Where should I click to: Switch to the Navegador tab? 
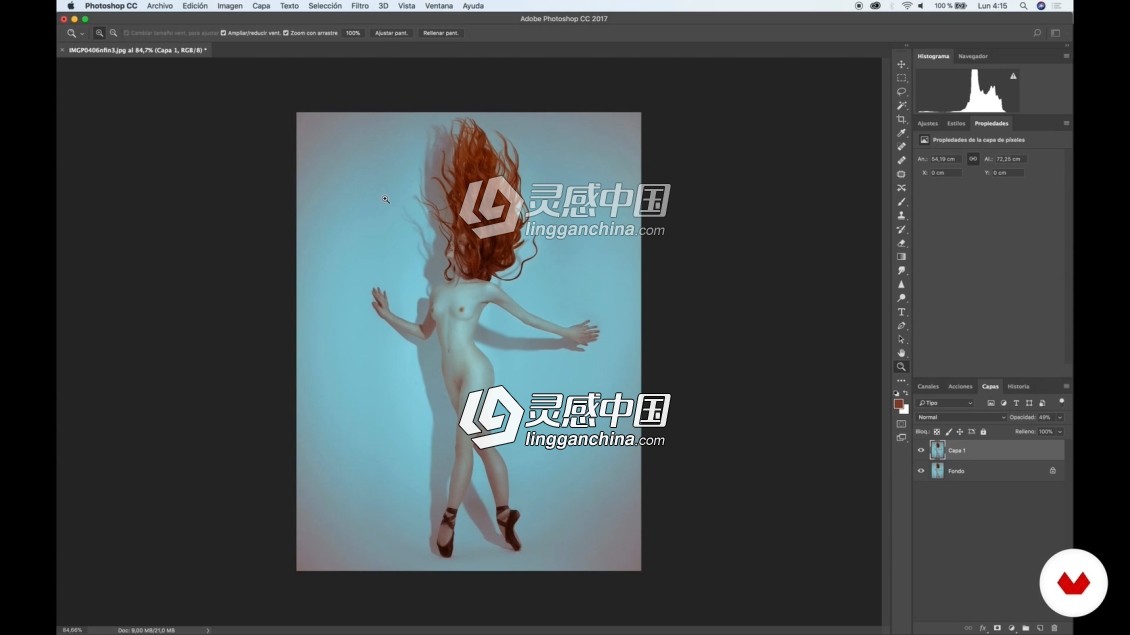click(x=973, y=56)
